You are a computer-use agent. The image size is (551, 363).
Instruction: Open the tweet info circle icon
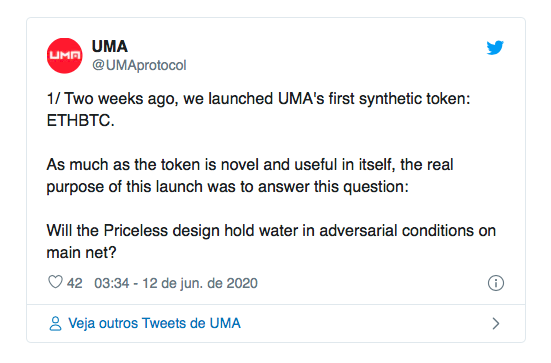(x=495, y=283)
